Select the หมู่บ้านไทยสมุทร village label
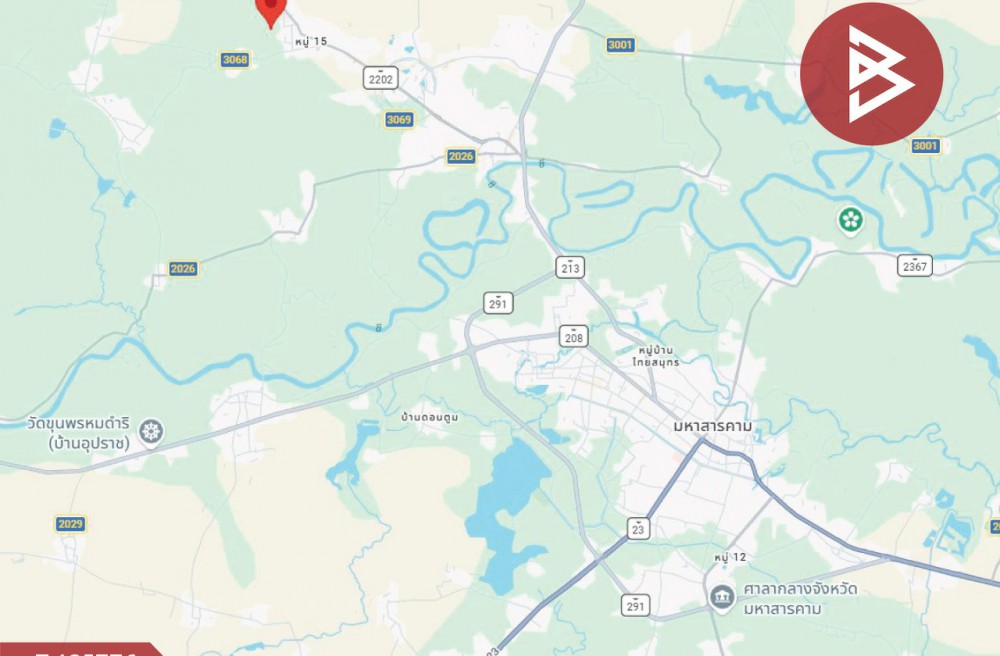1000x656 pixels. 656,356
